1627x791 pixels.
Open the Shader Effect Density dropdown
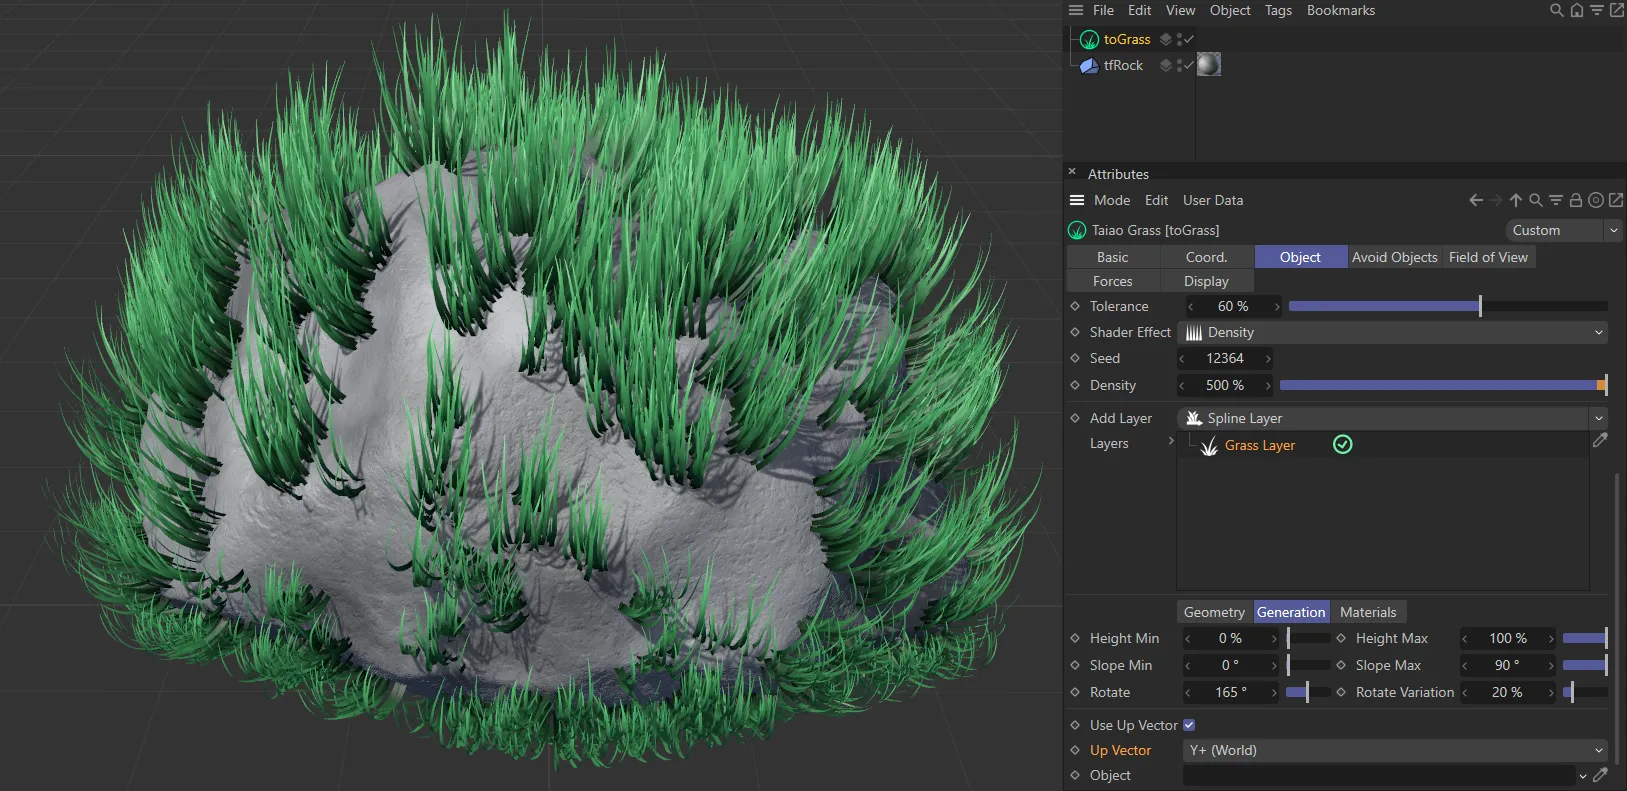point(1392,332)
